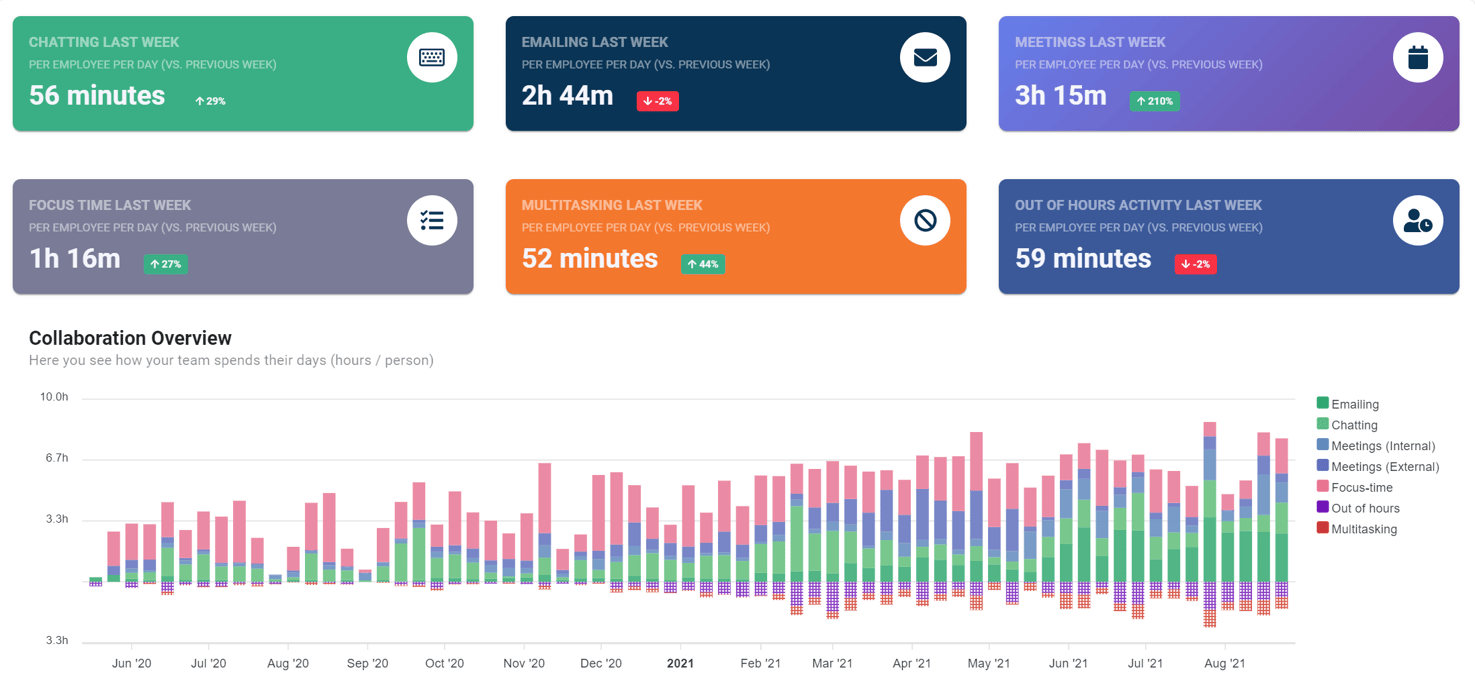Click the user-clock icon on Out of Hours card

click(x=1418, y=221)
